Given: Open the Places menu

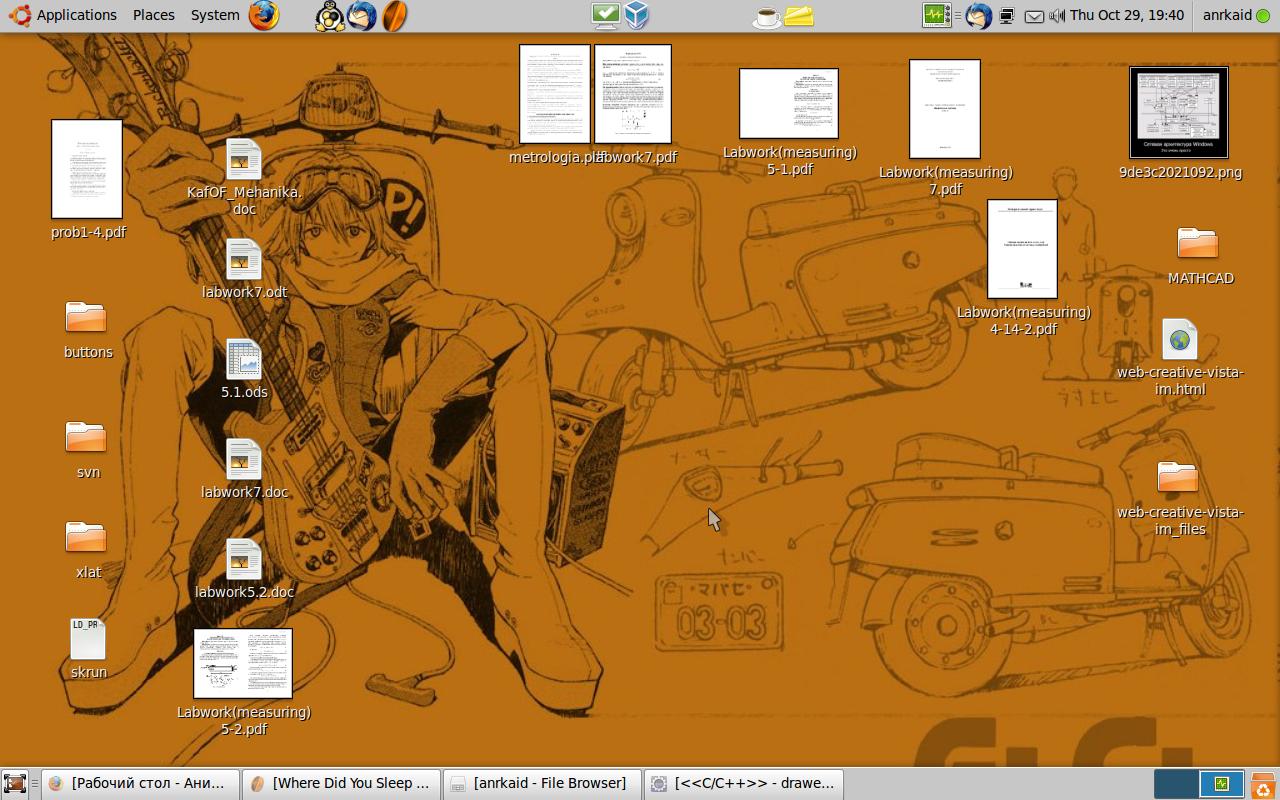Looking at the screenshot, I should [x=153, y=15].
